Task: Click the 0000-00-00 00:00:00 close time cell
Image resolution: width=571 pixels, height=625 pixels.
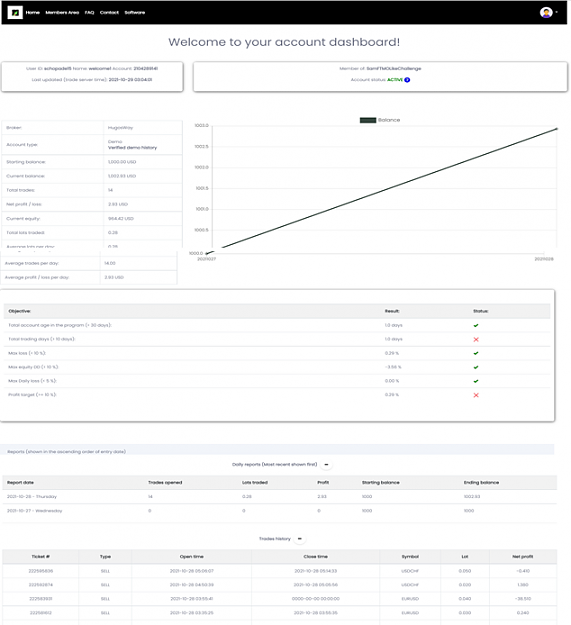Action: click(x=316, y=599)
